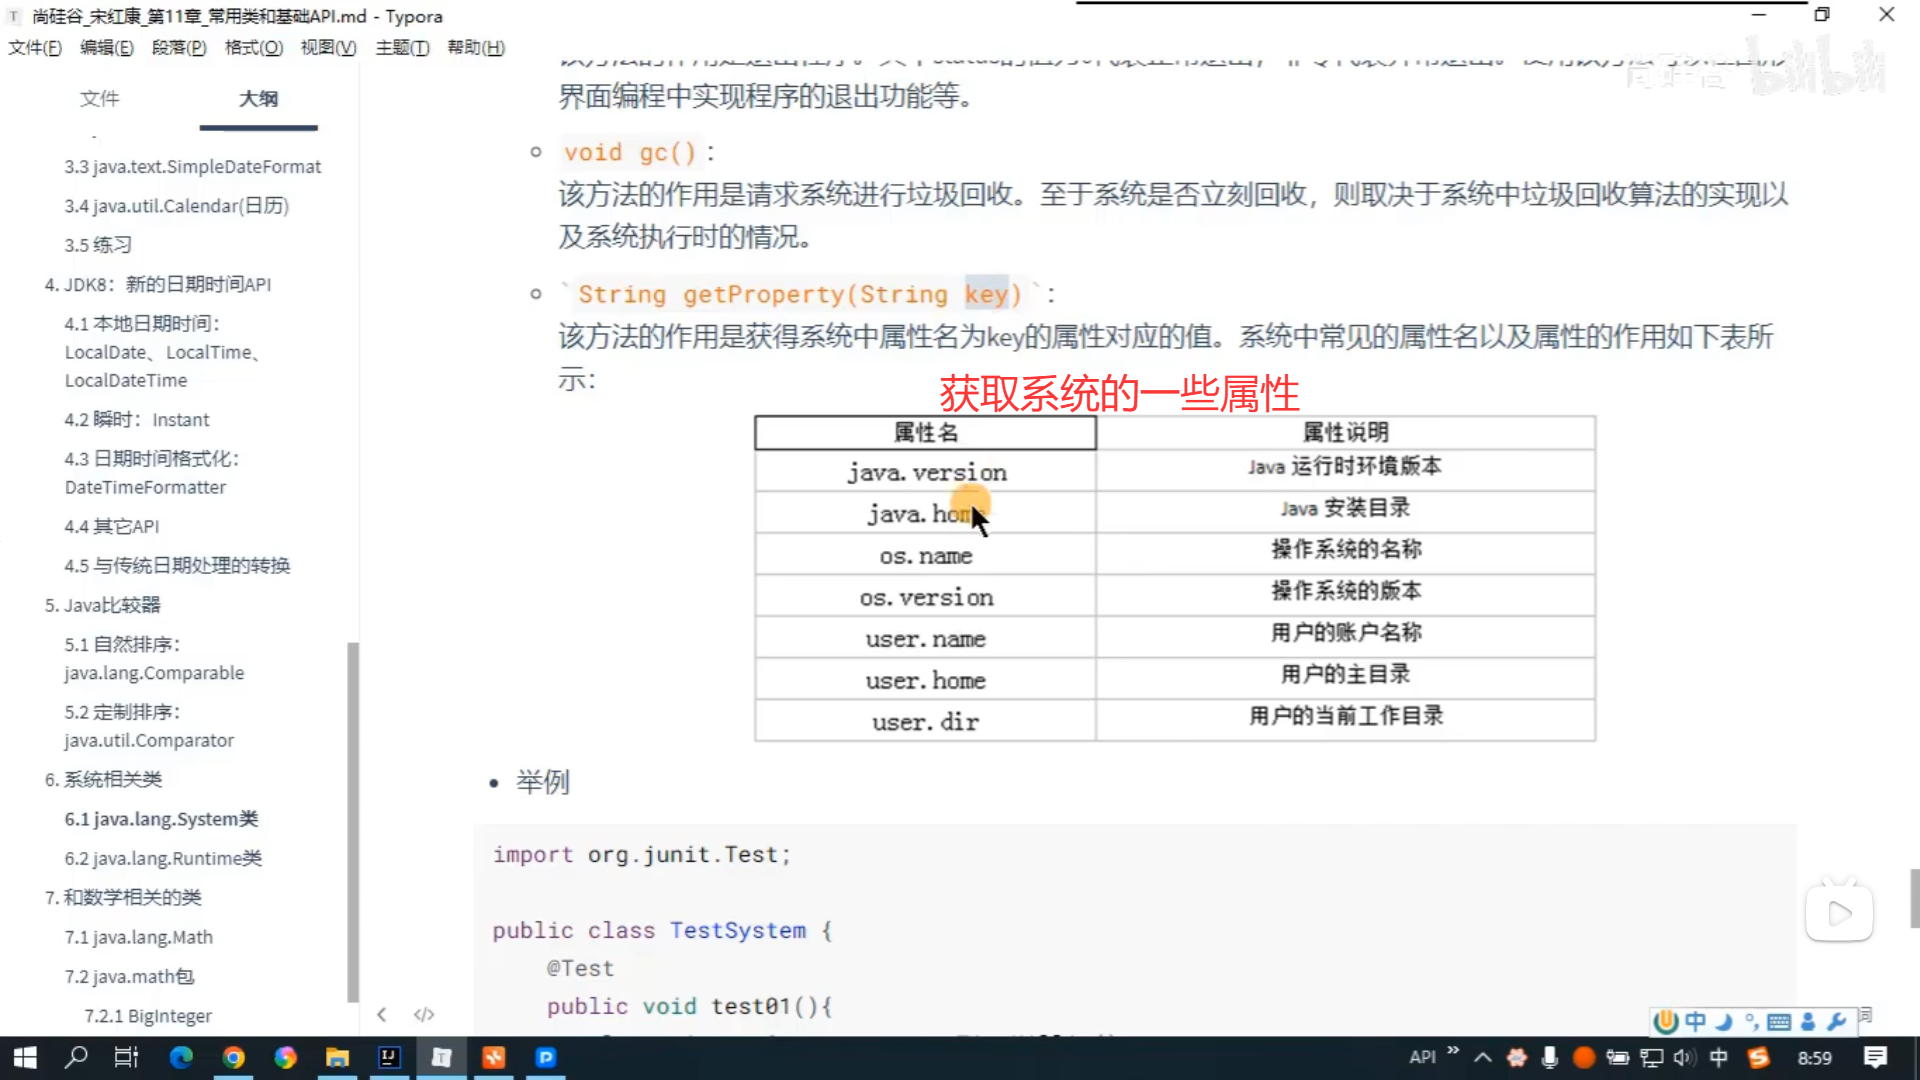Toggle IME punctuation mode icon
The height and width of the screenshot is (1080, 1920).
tap(1751, 1021)
